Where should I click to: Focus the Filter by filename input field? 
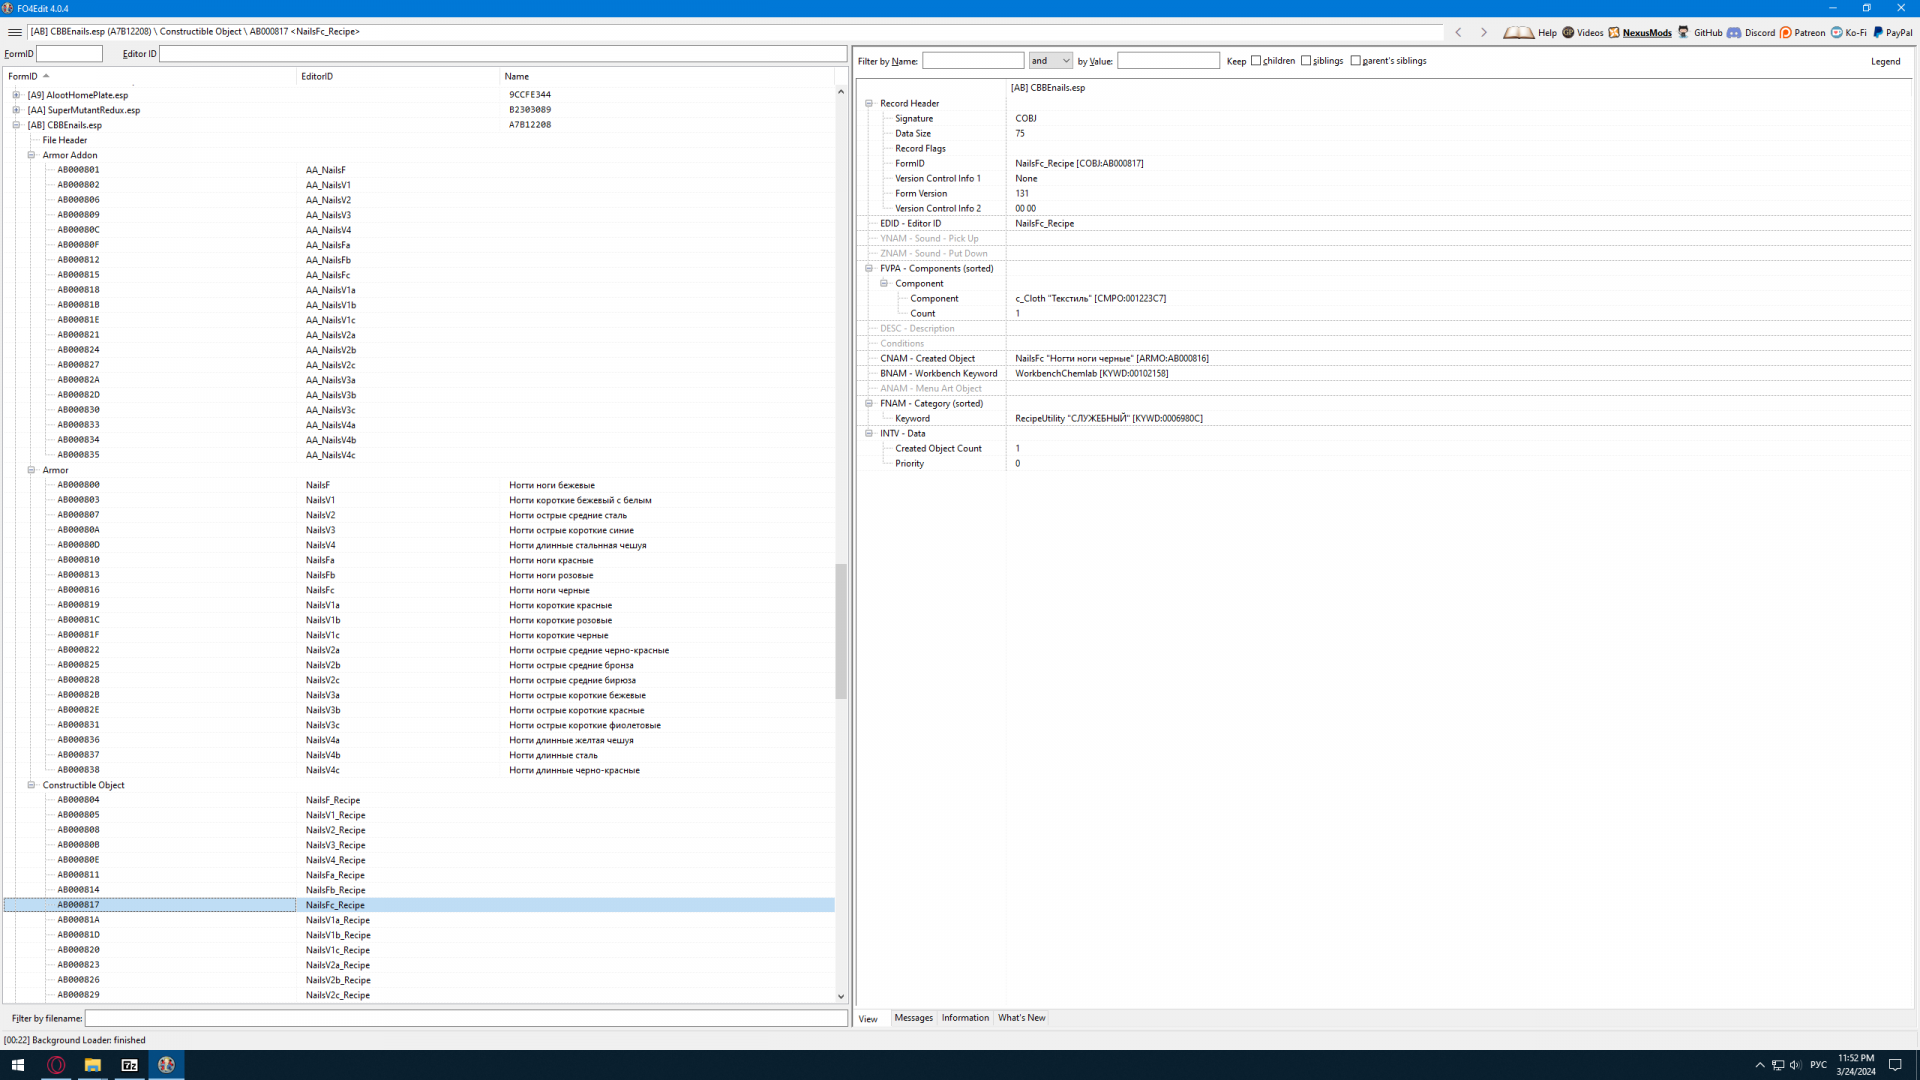[x=465, y=1018]
